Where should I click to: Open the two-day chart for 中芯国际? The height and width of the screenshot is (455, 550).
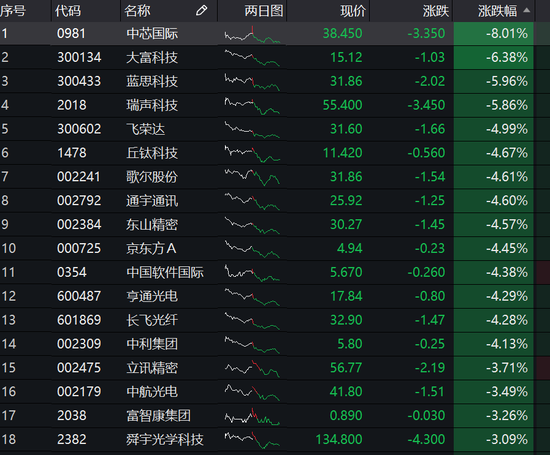(252, 34)
